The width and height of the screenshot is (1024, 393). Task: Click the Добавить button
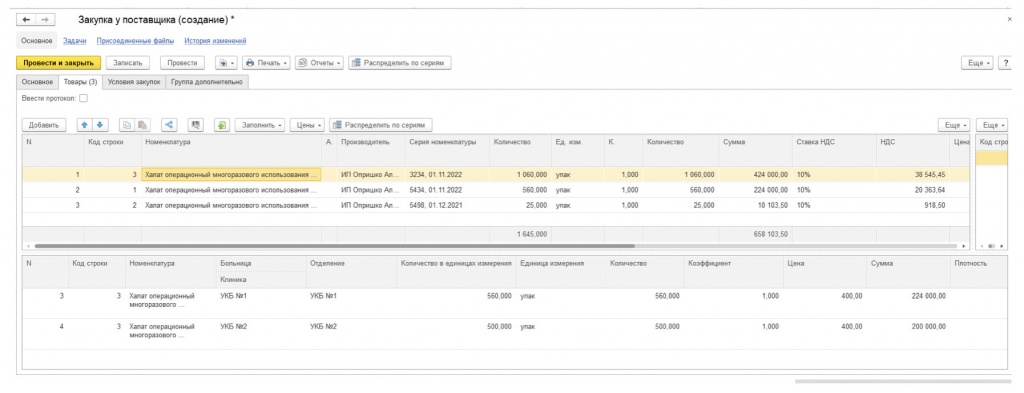(x=44, y=125)
